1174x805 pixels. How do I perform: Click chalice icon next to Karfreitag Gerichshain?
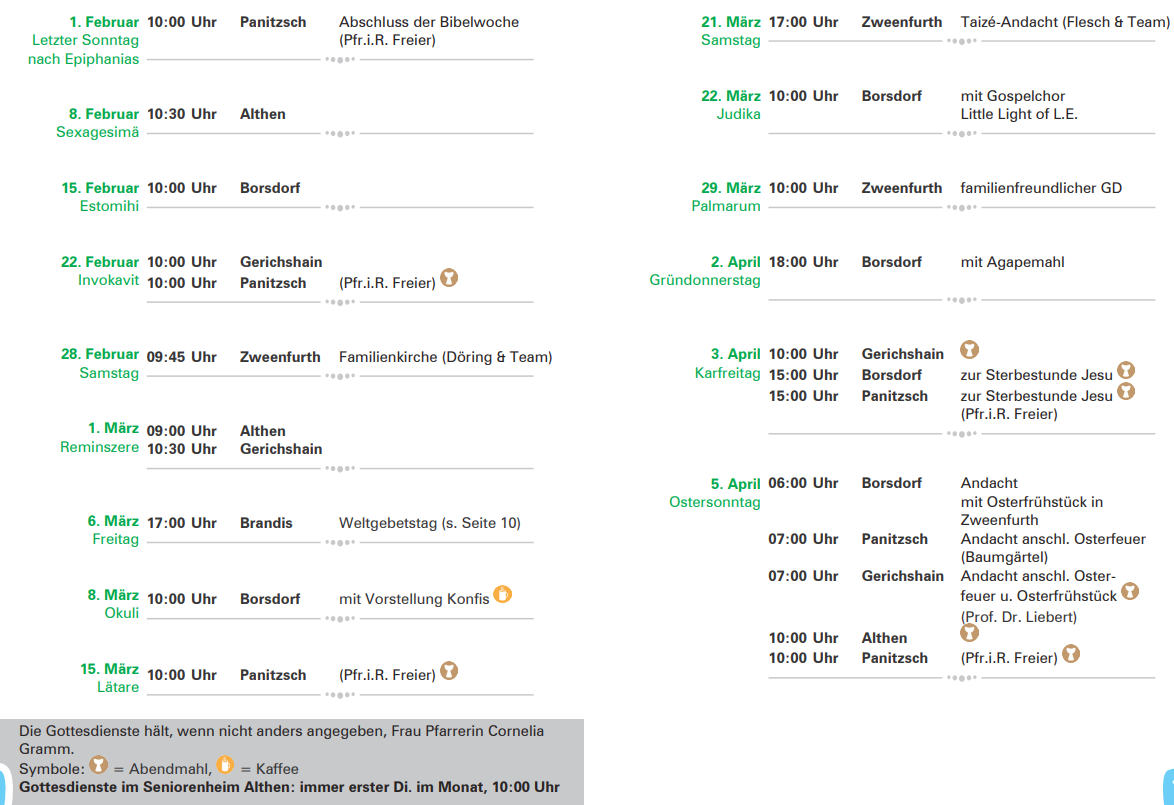[969, 349]
